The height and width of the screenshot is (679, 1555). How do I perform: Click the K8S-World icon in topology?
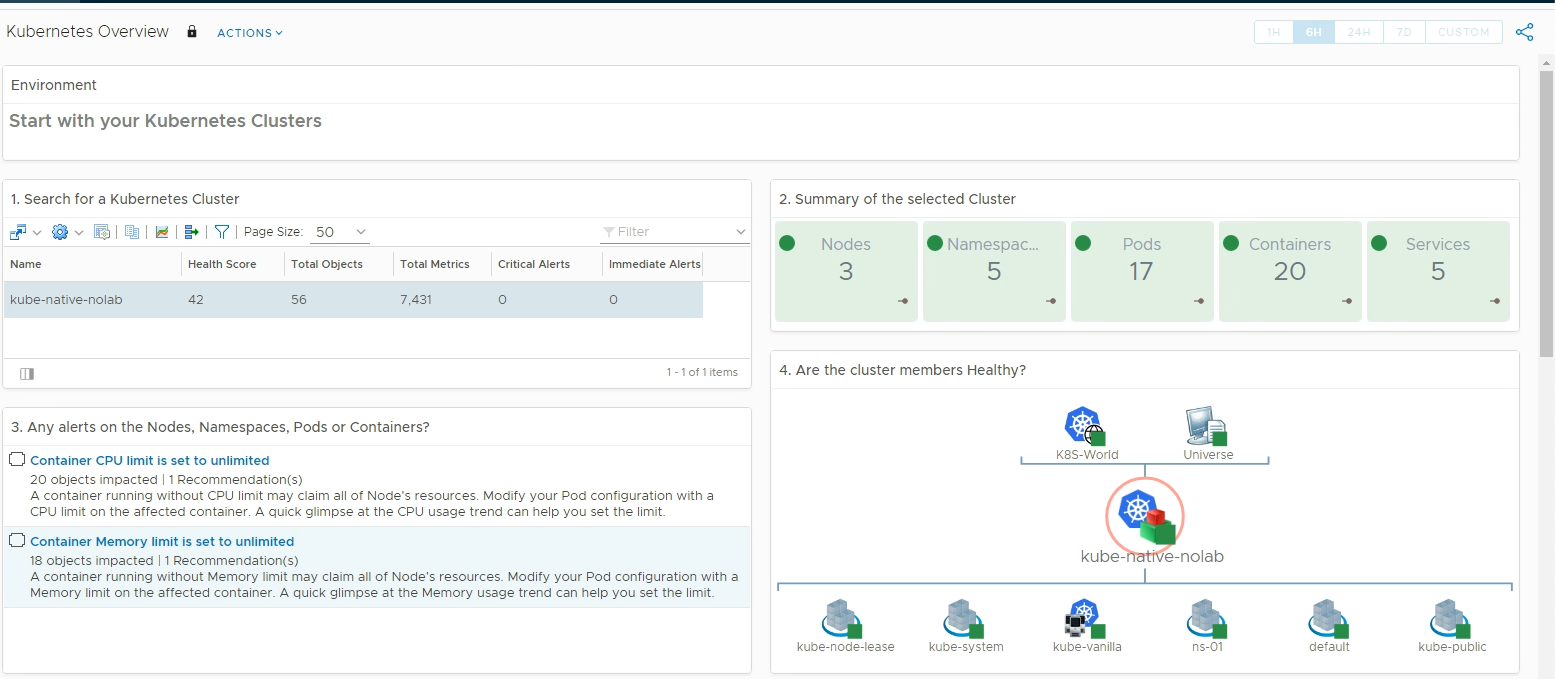tap(1085, 426)
